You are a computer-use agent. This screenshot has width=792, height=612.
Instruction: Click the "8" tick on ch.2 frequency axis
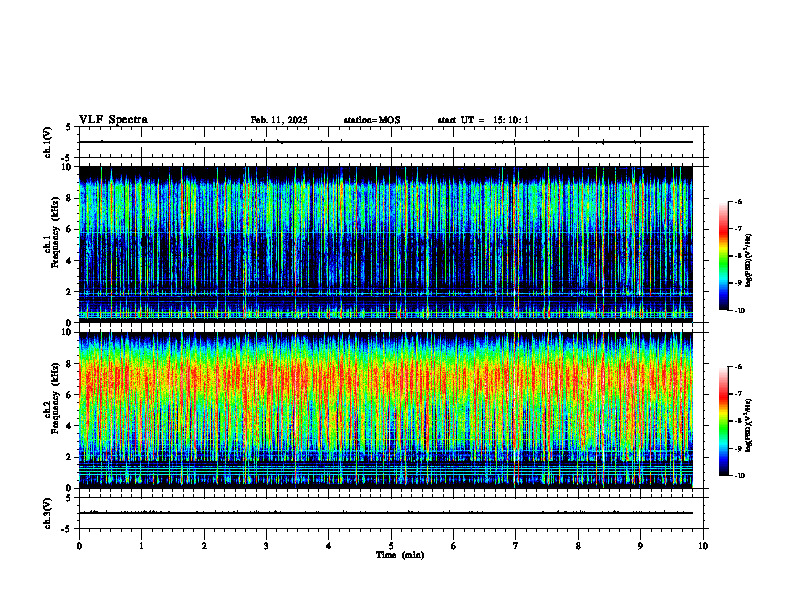[70, 364]
